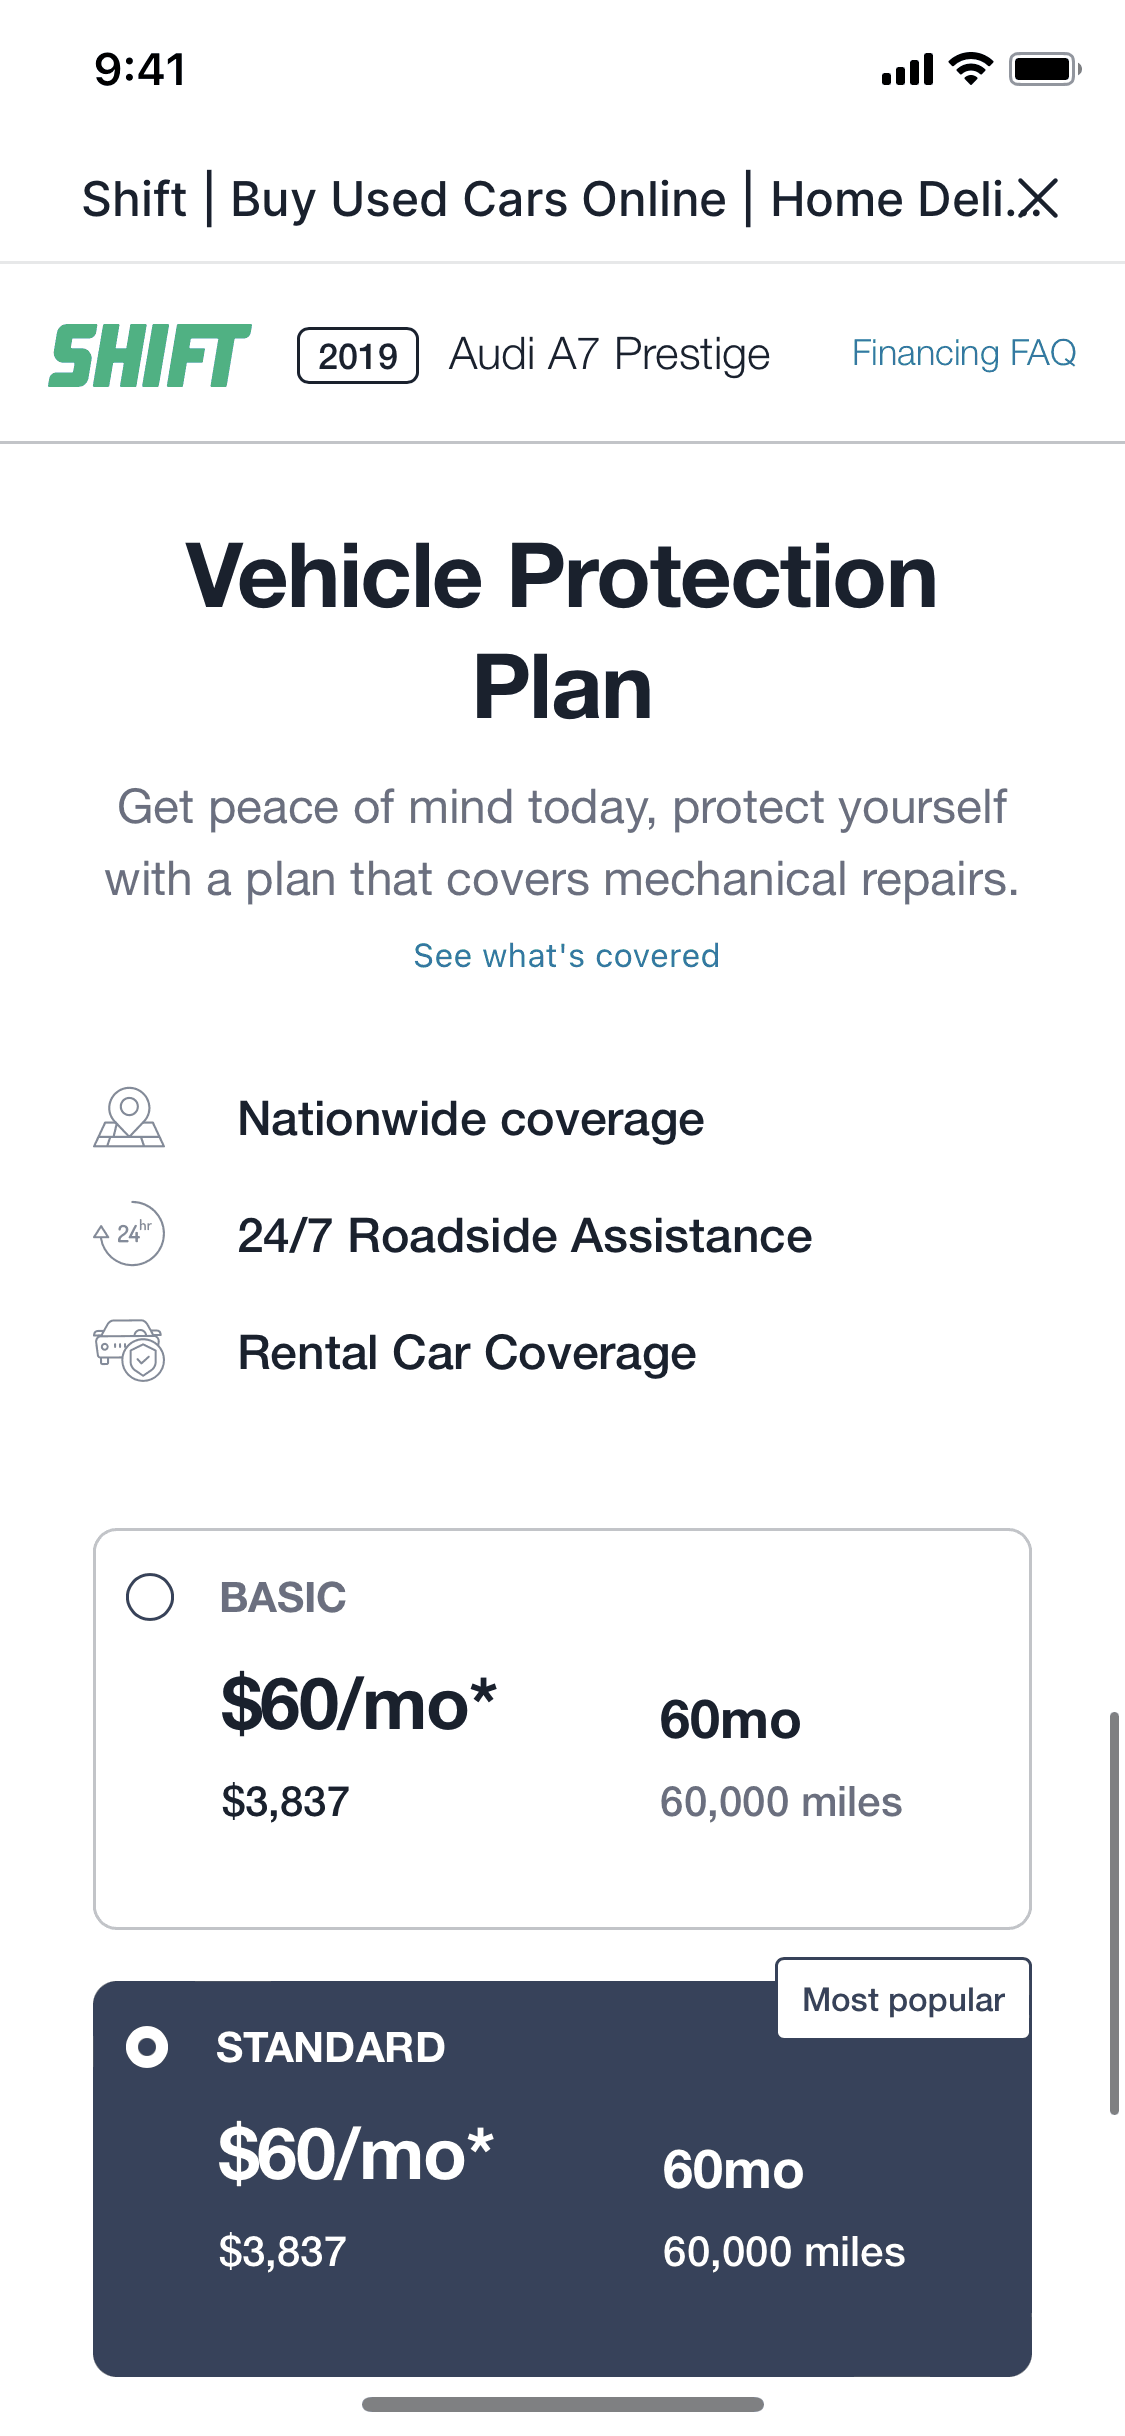Tap the Nationwide coverage map pin icon
Screen dimensions: 1125x2436
coord(129,1118)
